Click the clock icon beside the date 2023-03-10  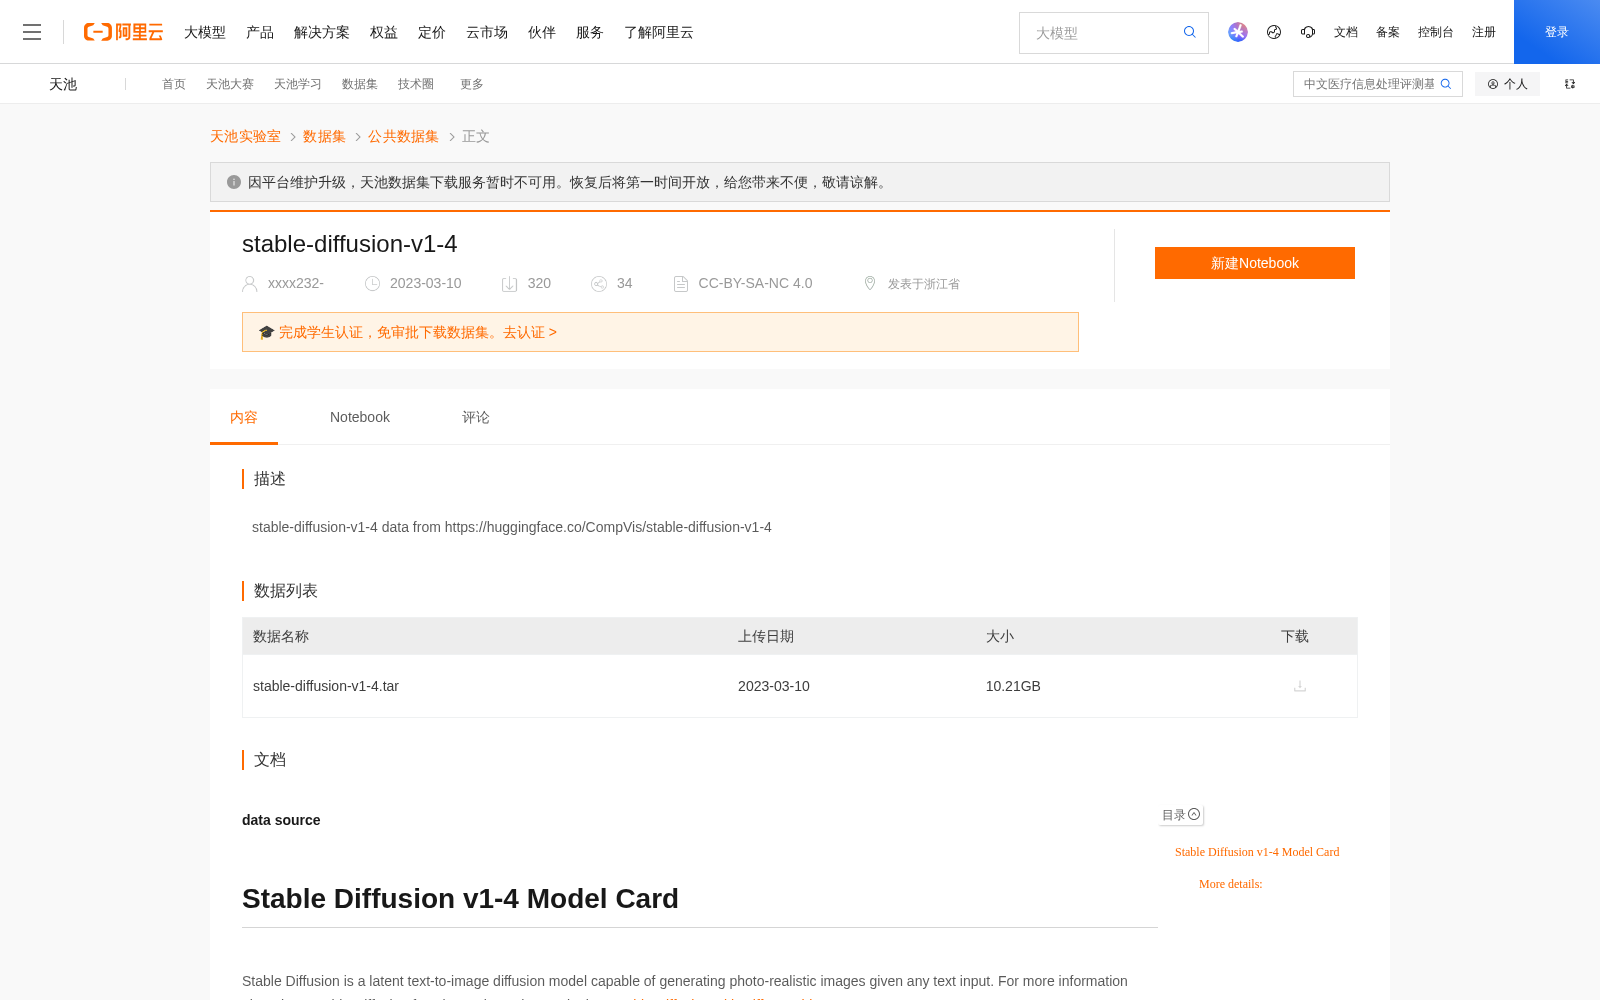[373, 284]
